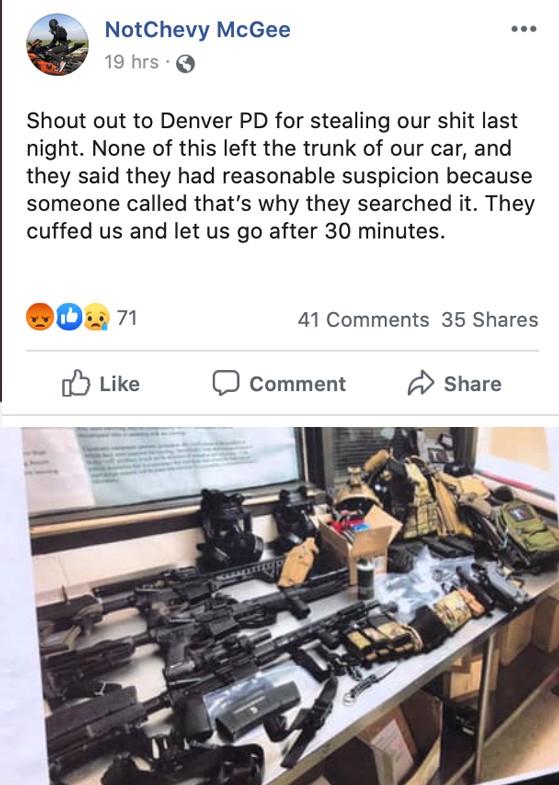The image size is (559, 785).
Task: Click the Comment button
Action: pyautogui.click(x=279, y=383)
